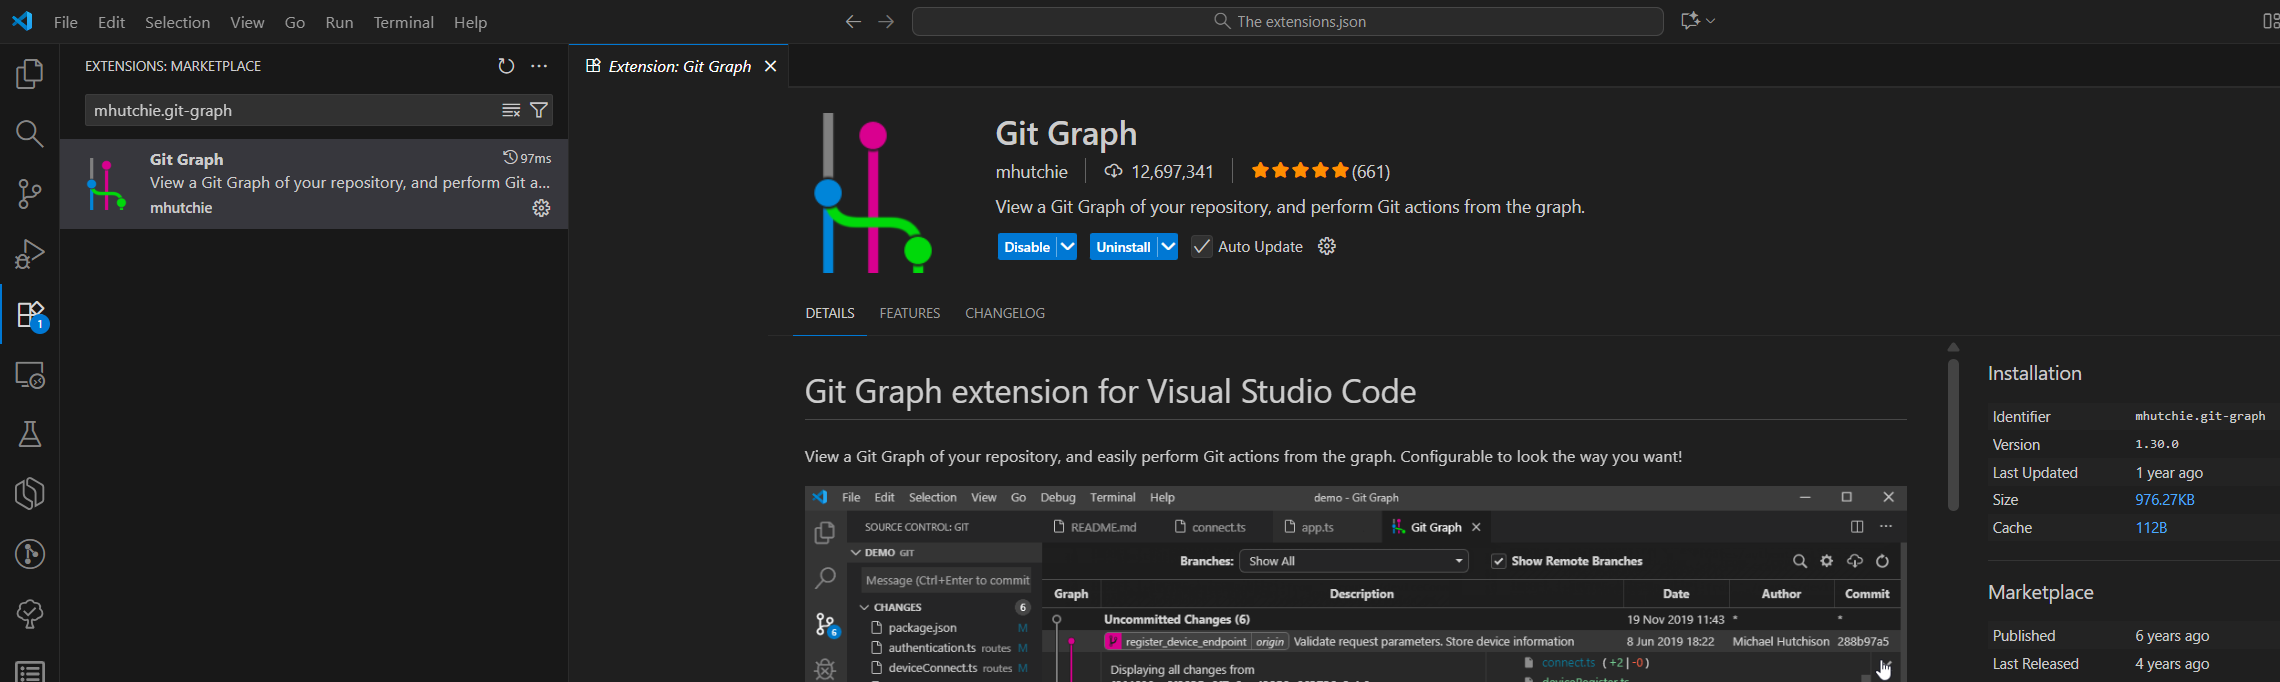2280x682 pixels.
Task: Open the Copilot chat dropdown chevron
Action: click(1711, 21)
